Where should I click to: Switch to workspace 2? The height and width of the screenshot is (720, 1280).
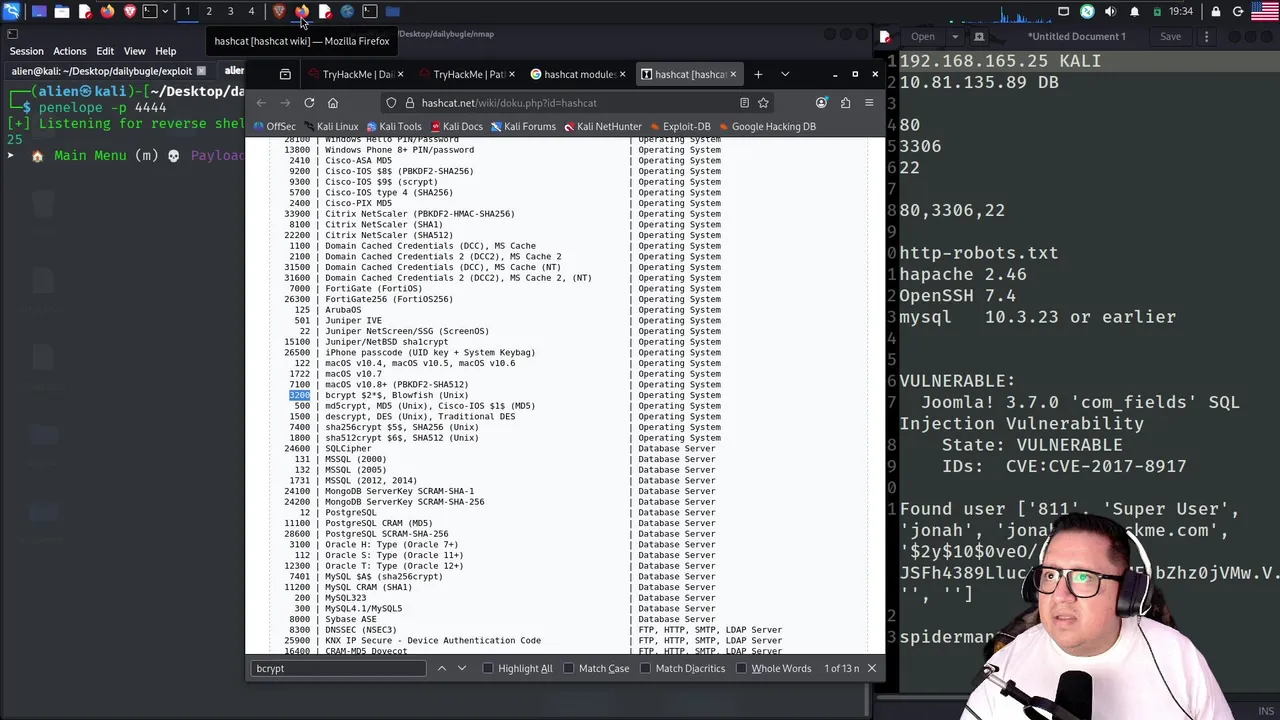(209, 11)
